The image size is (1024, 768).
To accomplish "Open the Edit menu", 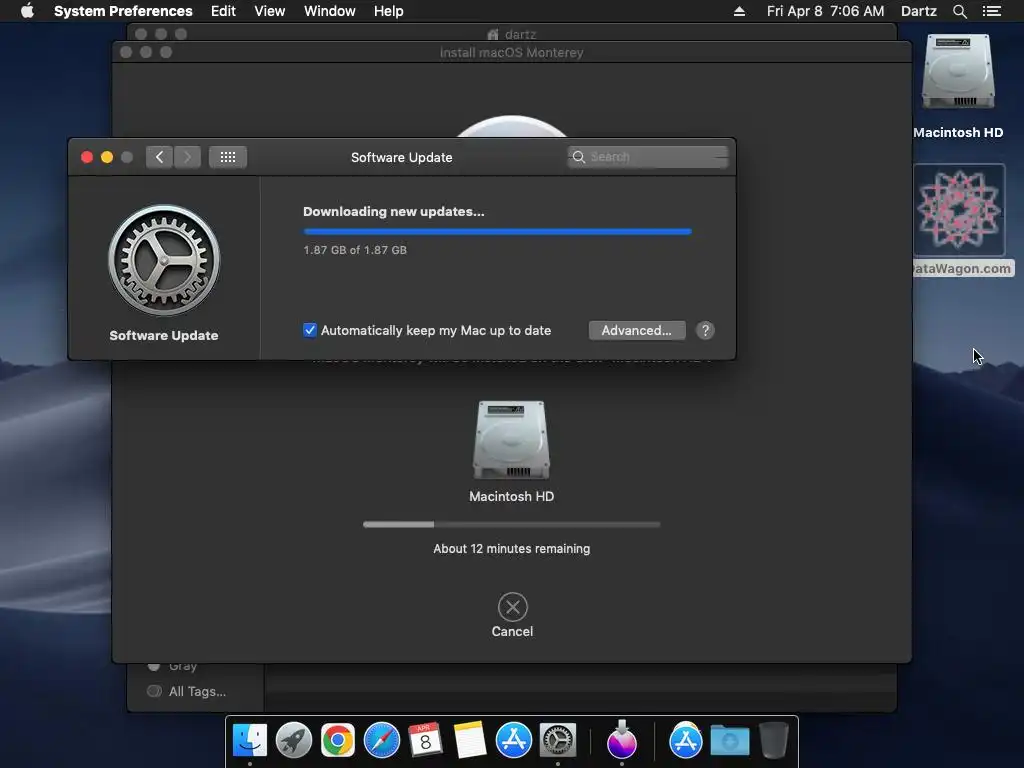I will tap(223, 11).
